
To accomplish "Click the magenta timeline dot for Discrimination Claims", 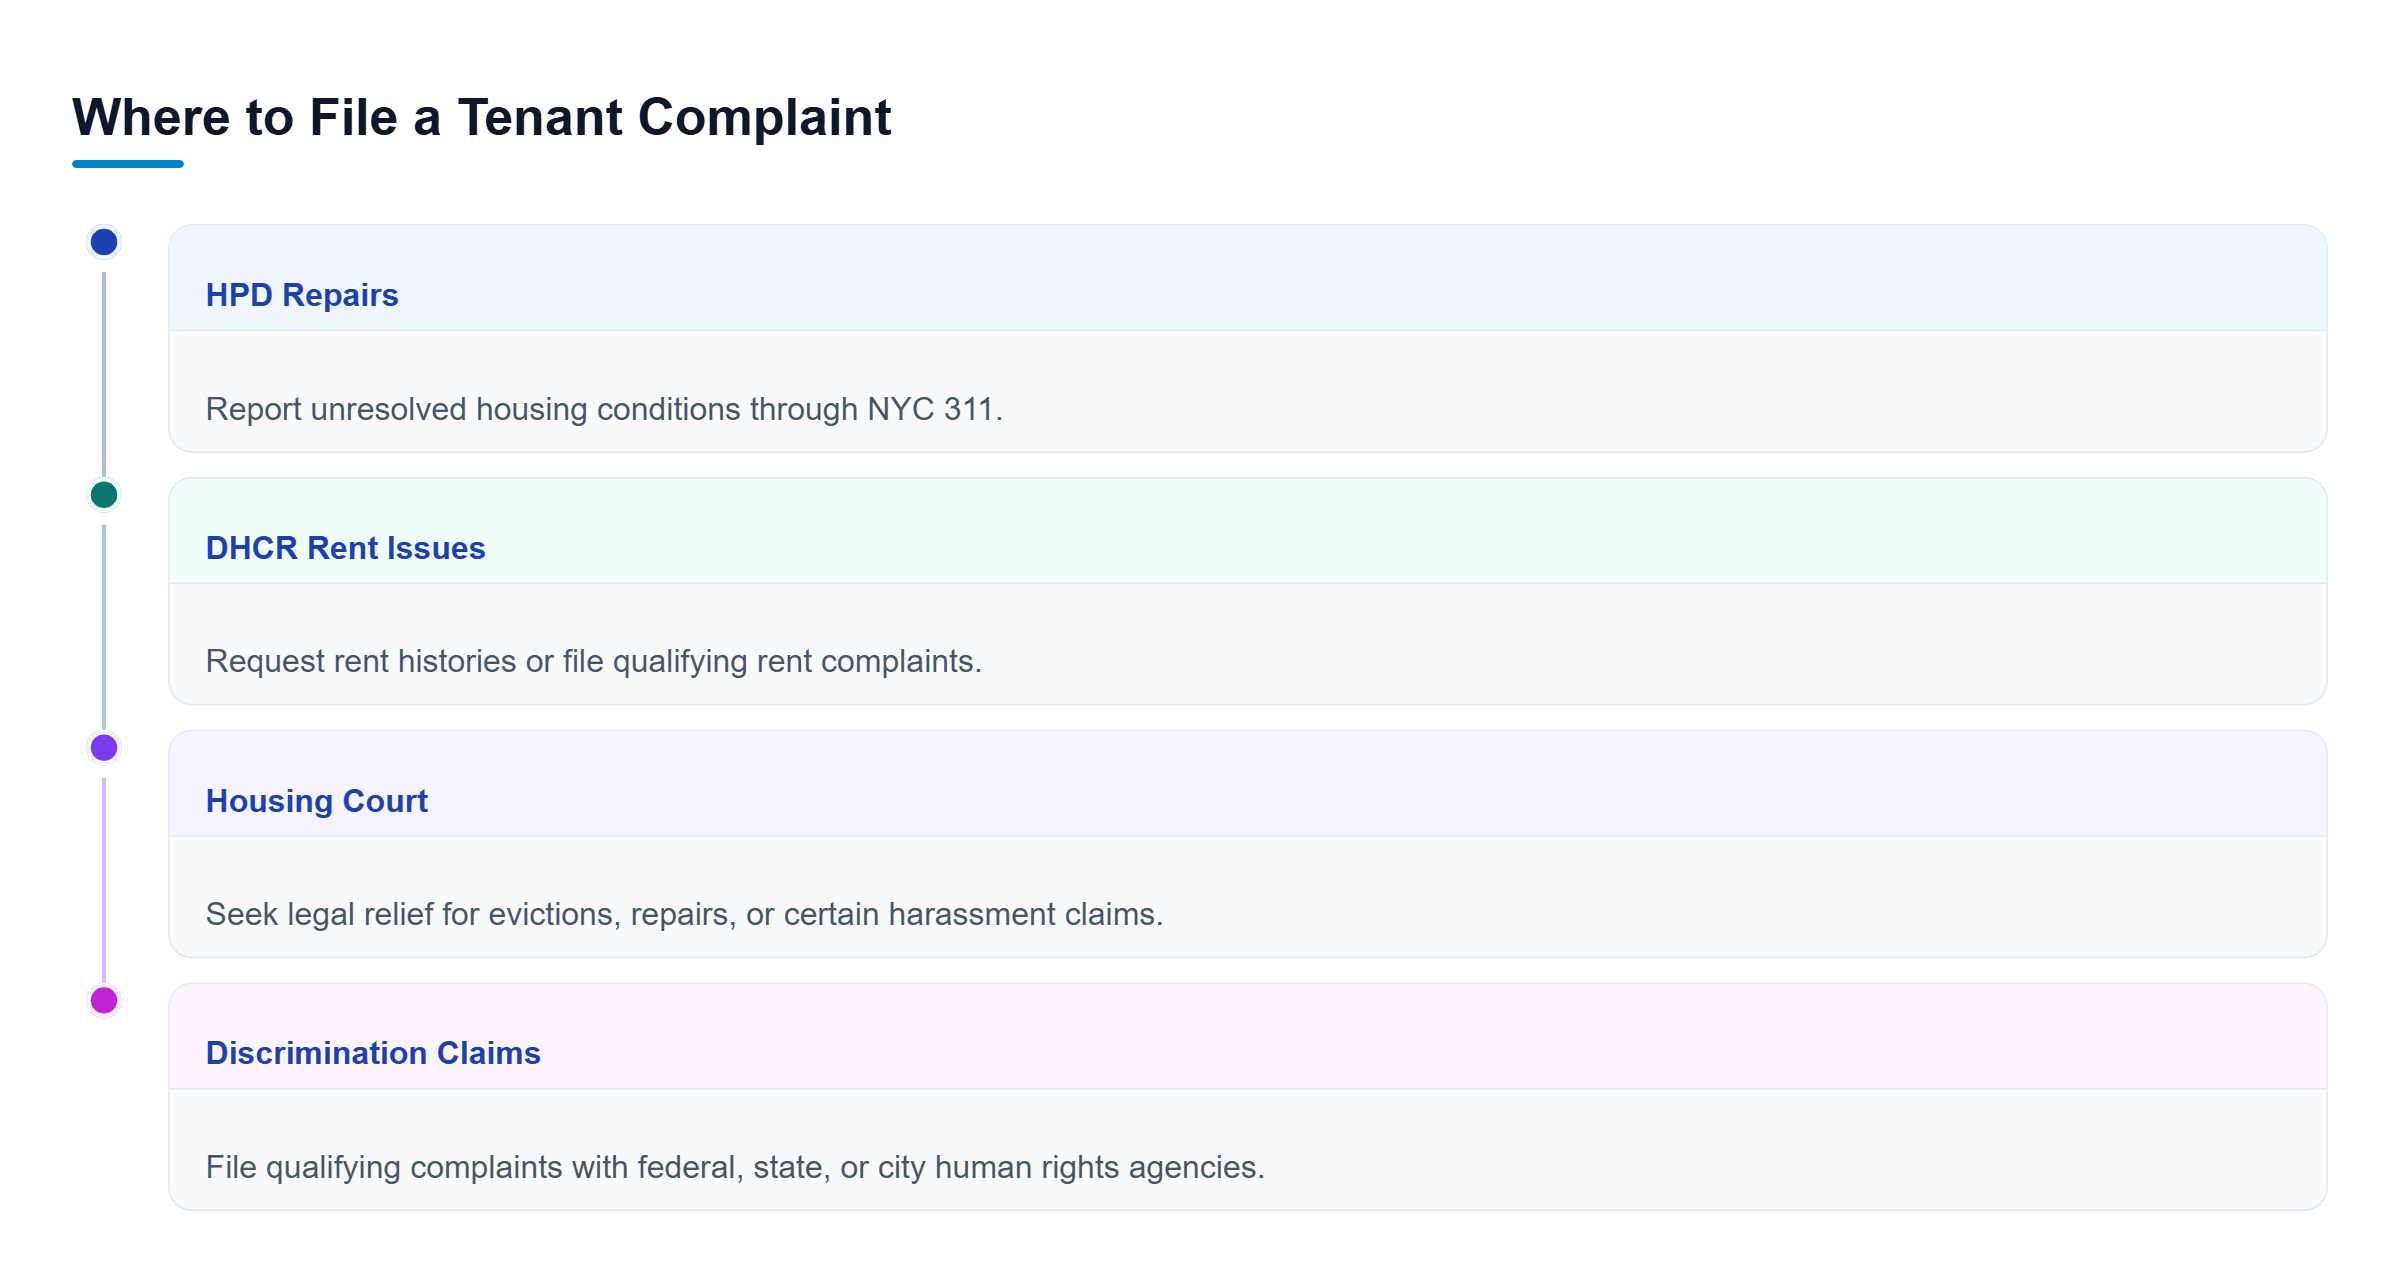I will point(104,1000).
